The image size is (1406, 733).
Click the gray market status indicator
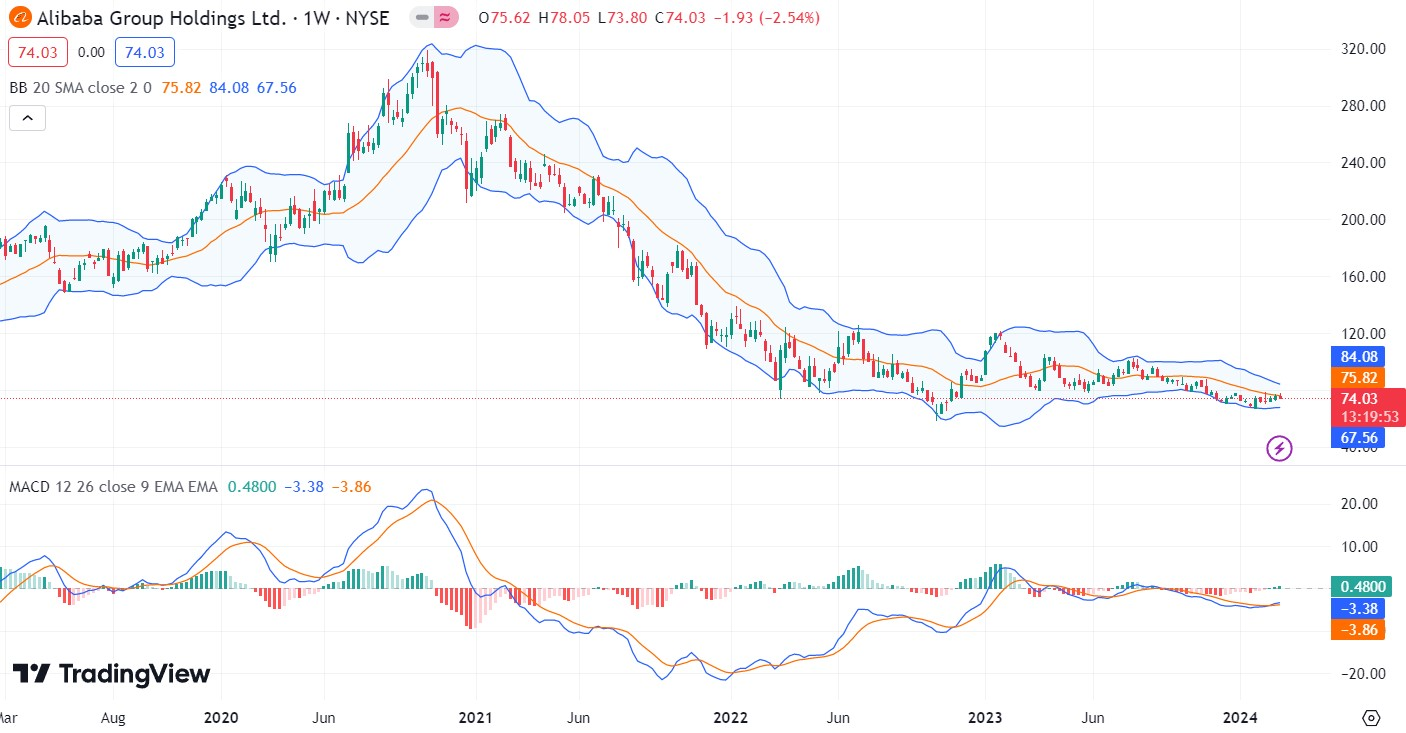(x=422, y=17)
